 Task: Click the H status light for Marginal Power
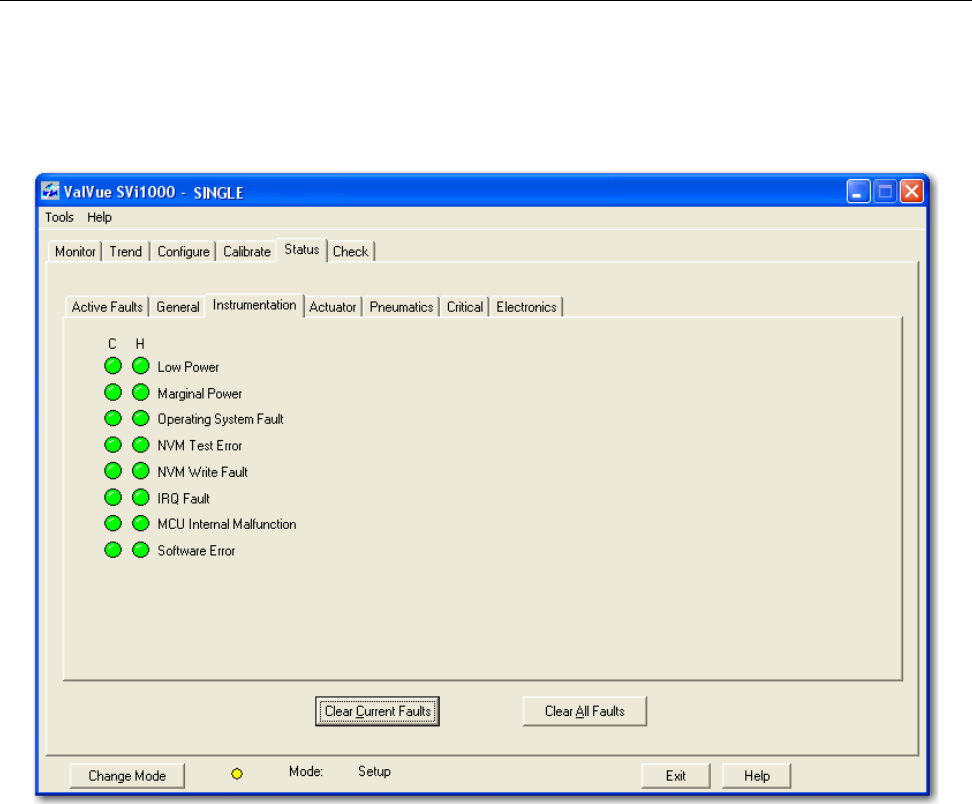[x=141, y=392]
